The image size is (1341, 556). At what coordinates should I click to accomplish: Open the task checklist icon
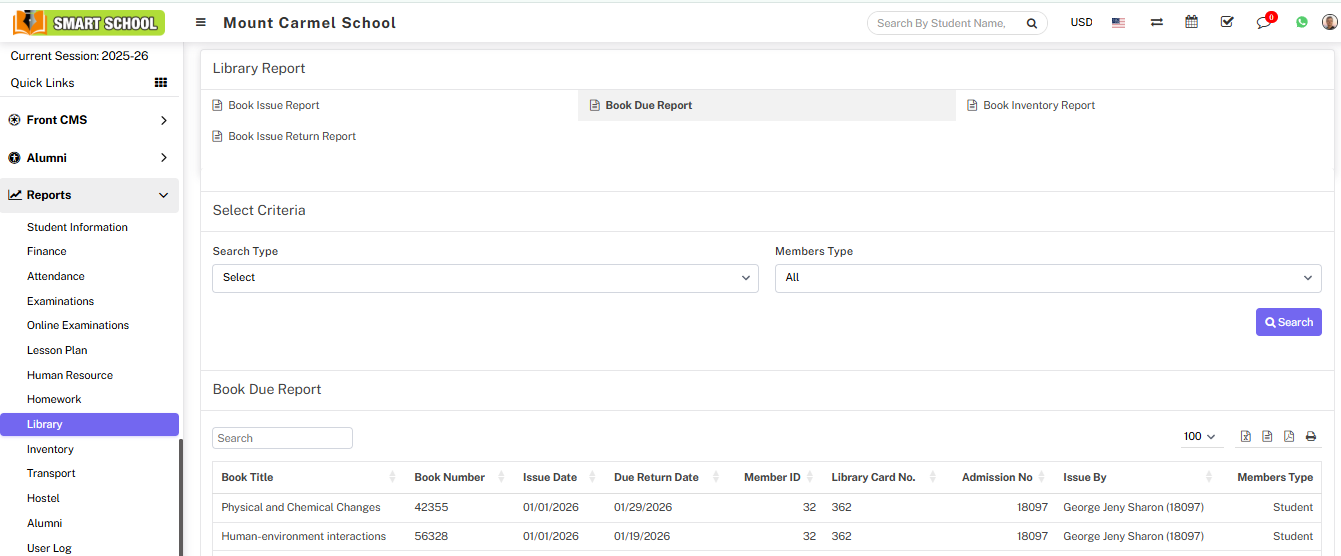coord(1227,22)
